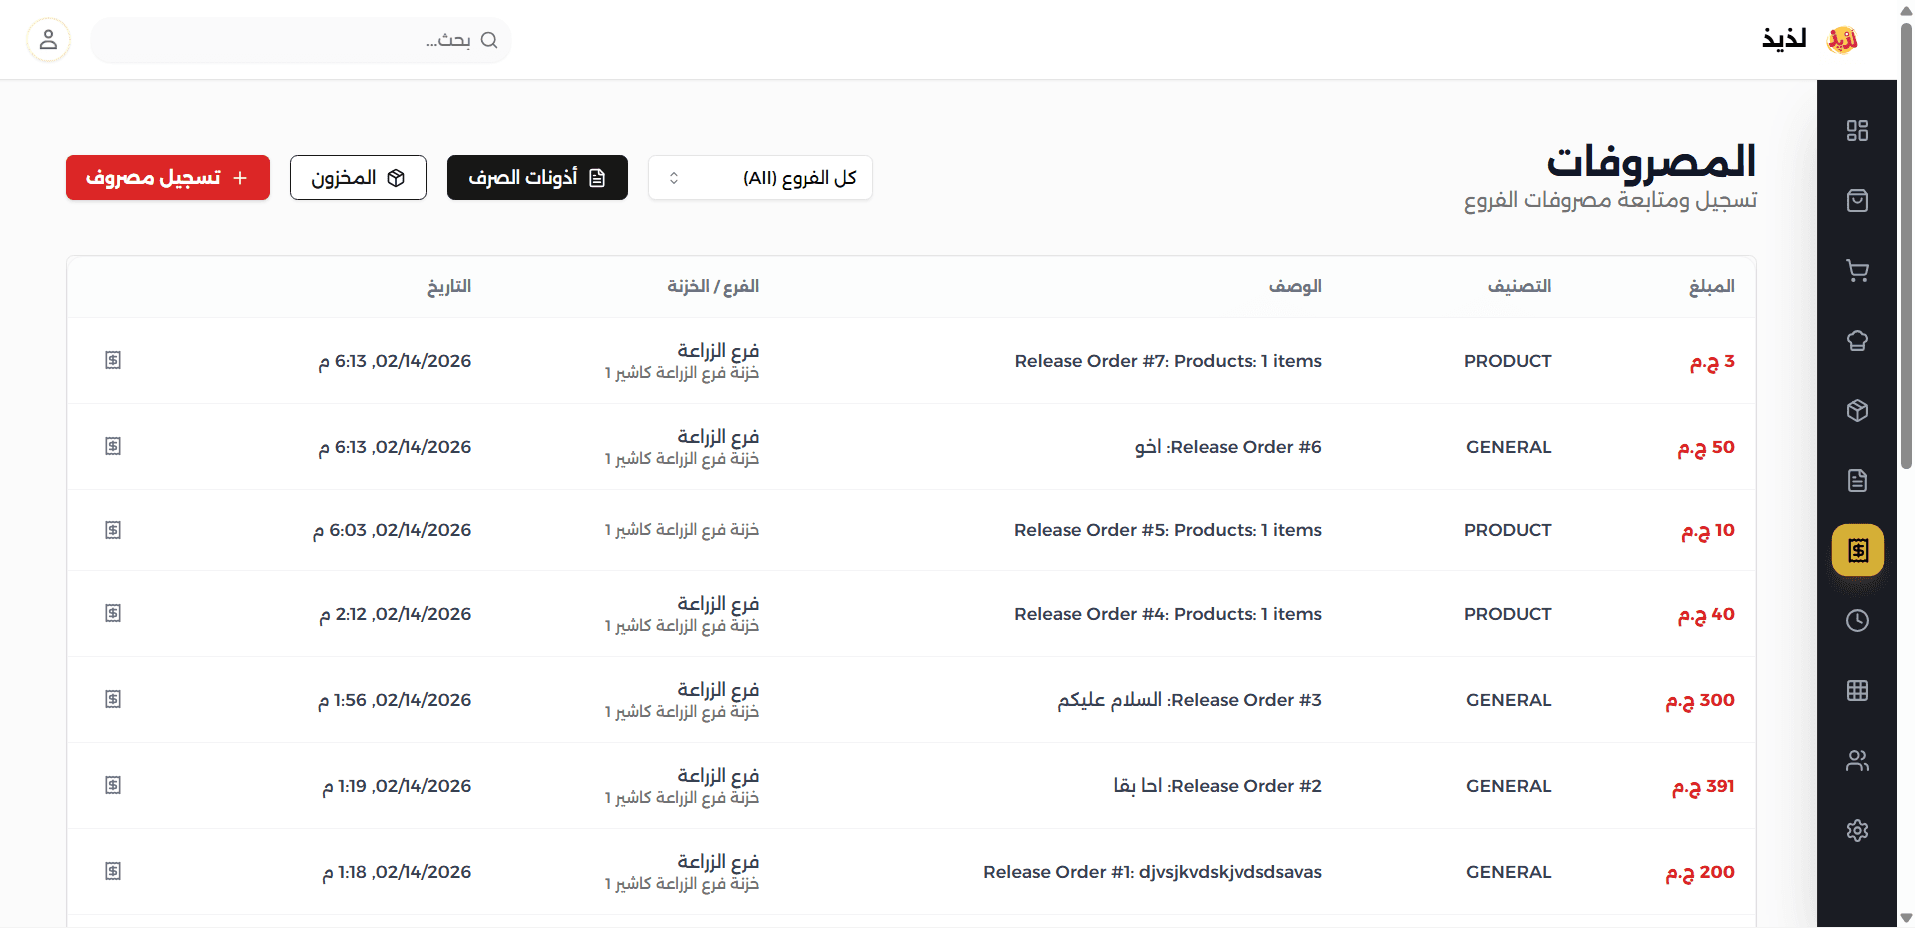Open receipt icon for Release Order #3 row
The image size is (1915, 928).
click(113, 699)
